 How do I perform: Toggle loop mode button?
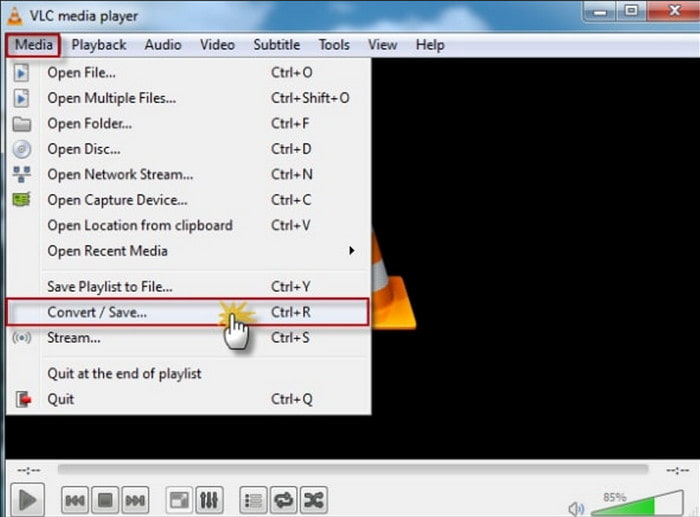pos(283,500)
